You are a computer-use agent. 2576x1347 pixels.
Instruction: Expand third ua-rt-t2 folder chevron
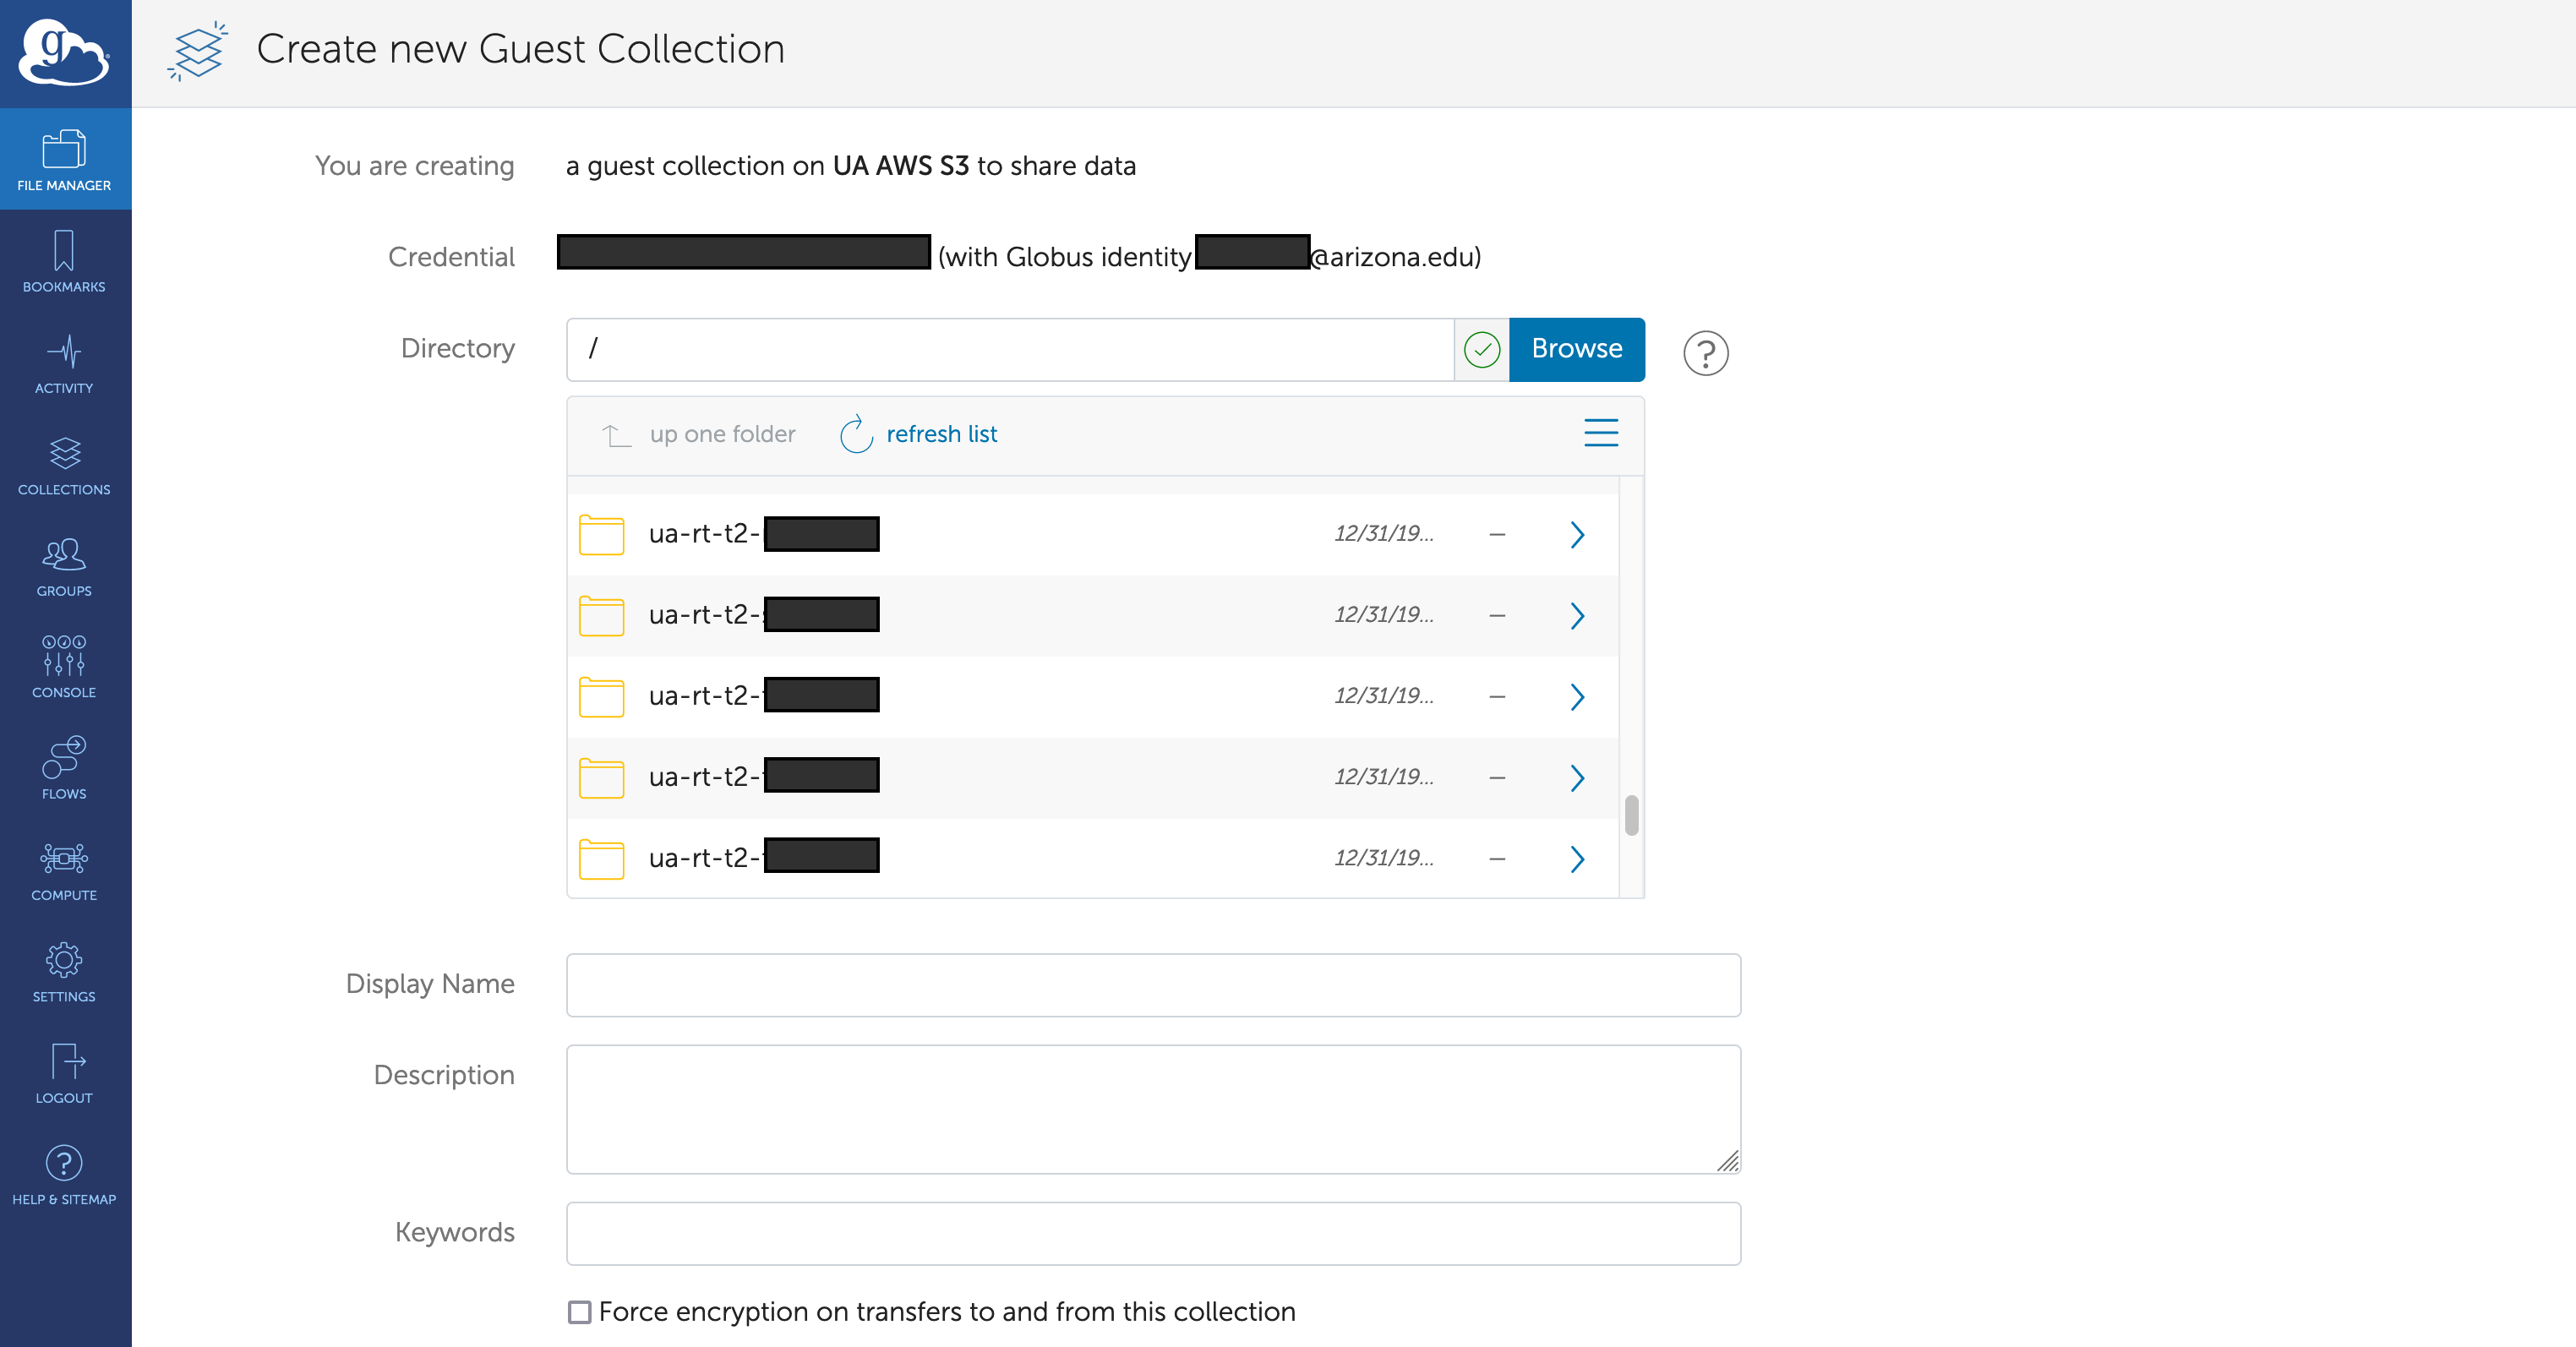point(1577,696)
